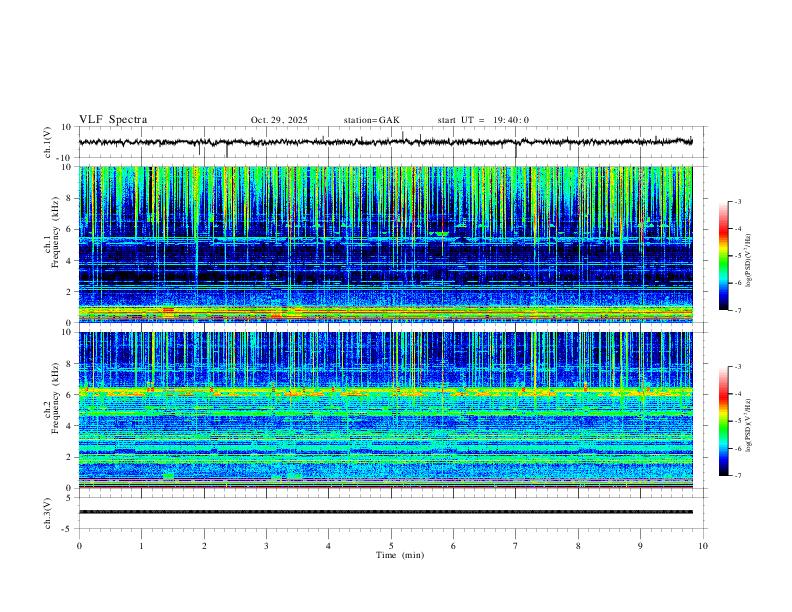Click the time axis tick label "5"
This screenshot has width=792, height=612.
(x=391, y=546)
